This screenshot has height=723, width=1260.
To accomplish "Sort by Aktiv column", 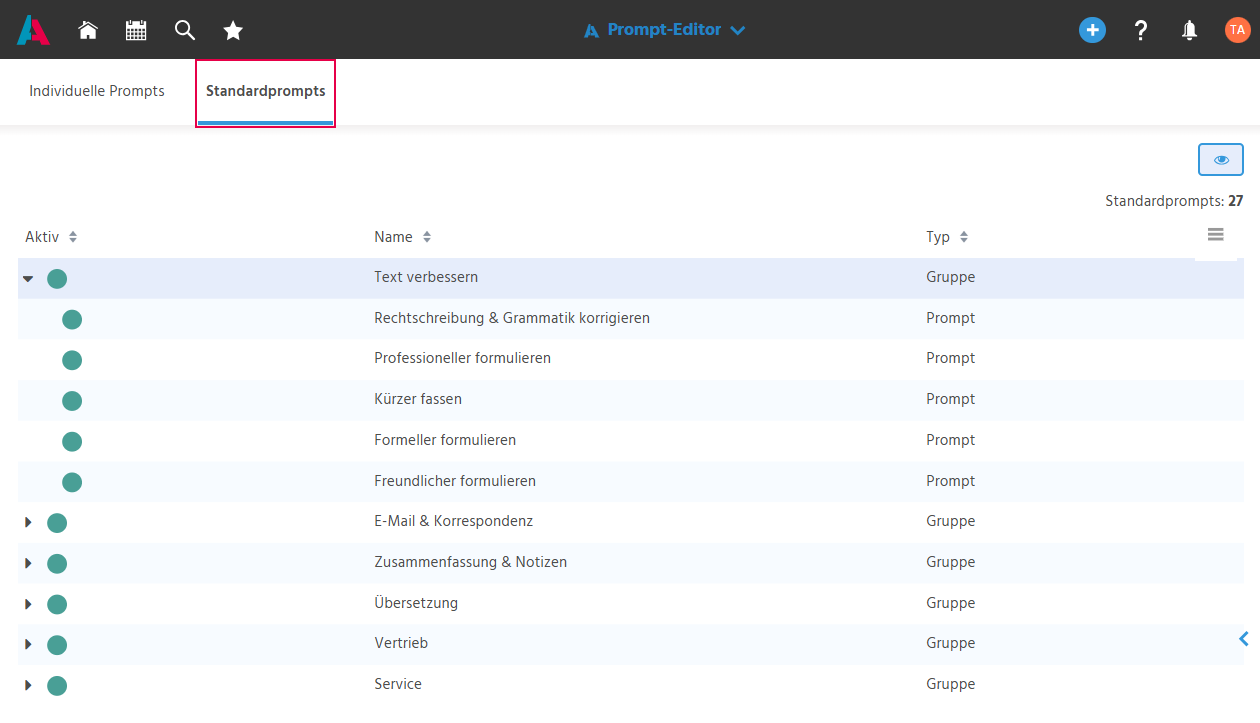I will point(51,237).
